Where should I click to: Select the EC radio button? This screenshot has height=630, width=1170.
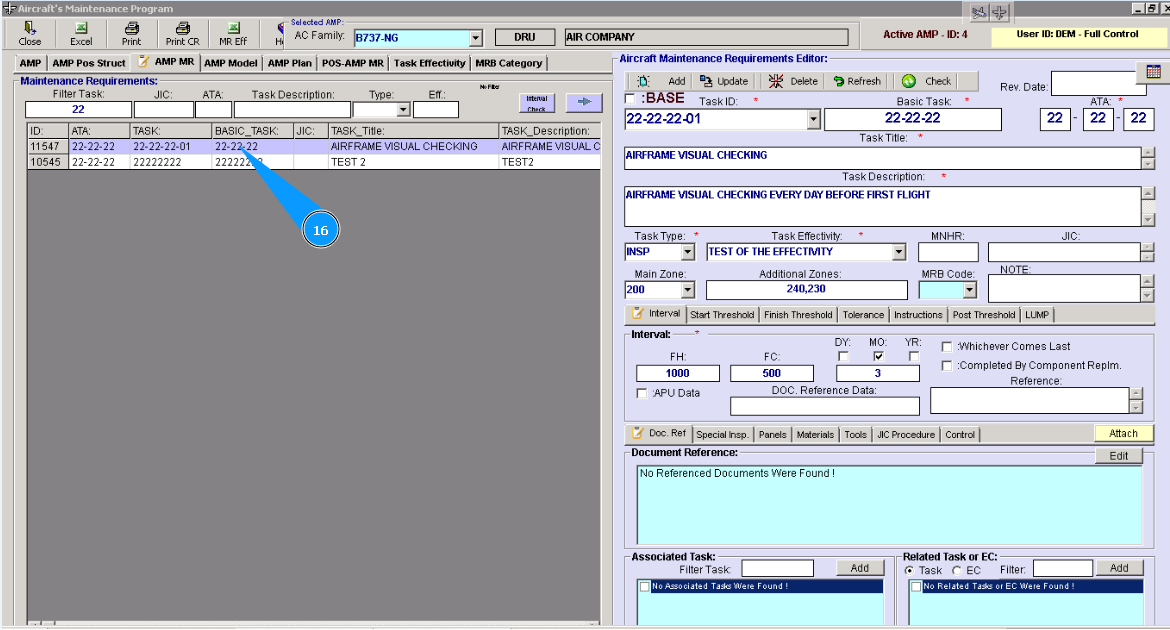(957, 570)
